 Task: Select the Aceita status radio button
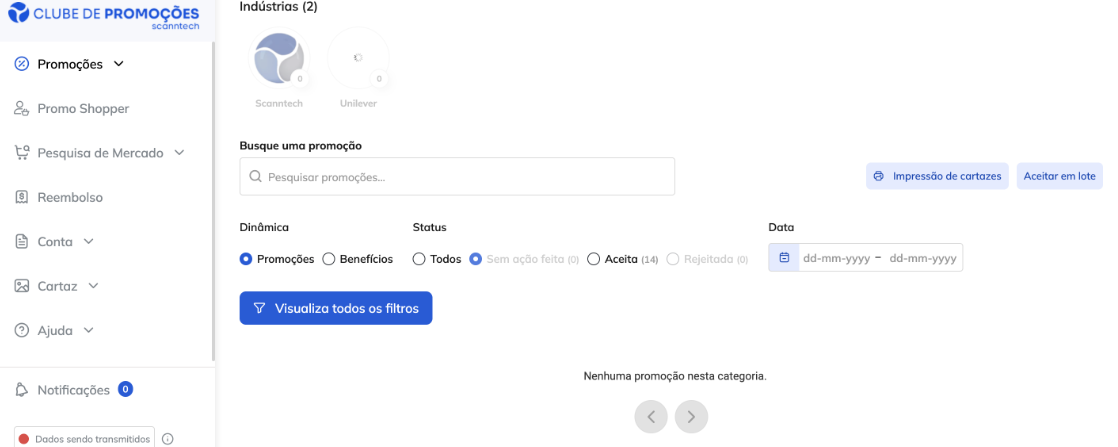(594, 259)
